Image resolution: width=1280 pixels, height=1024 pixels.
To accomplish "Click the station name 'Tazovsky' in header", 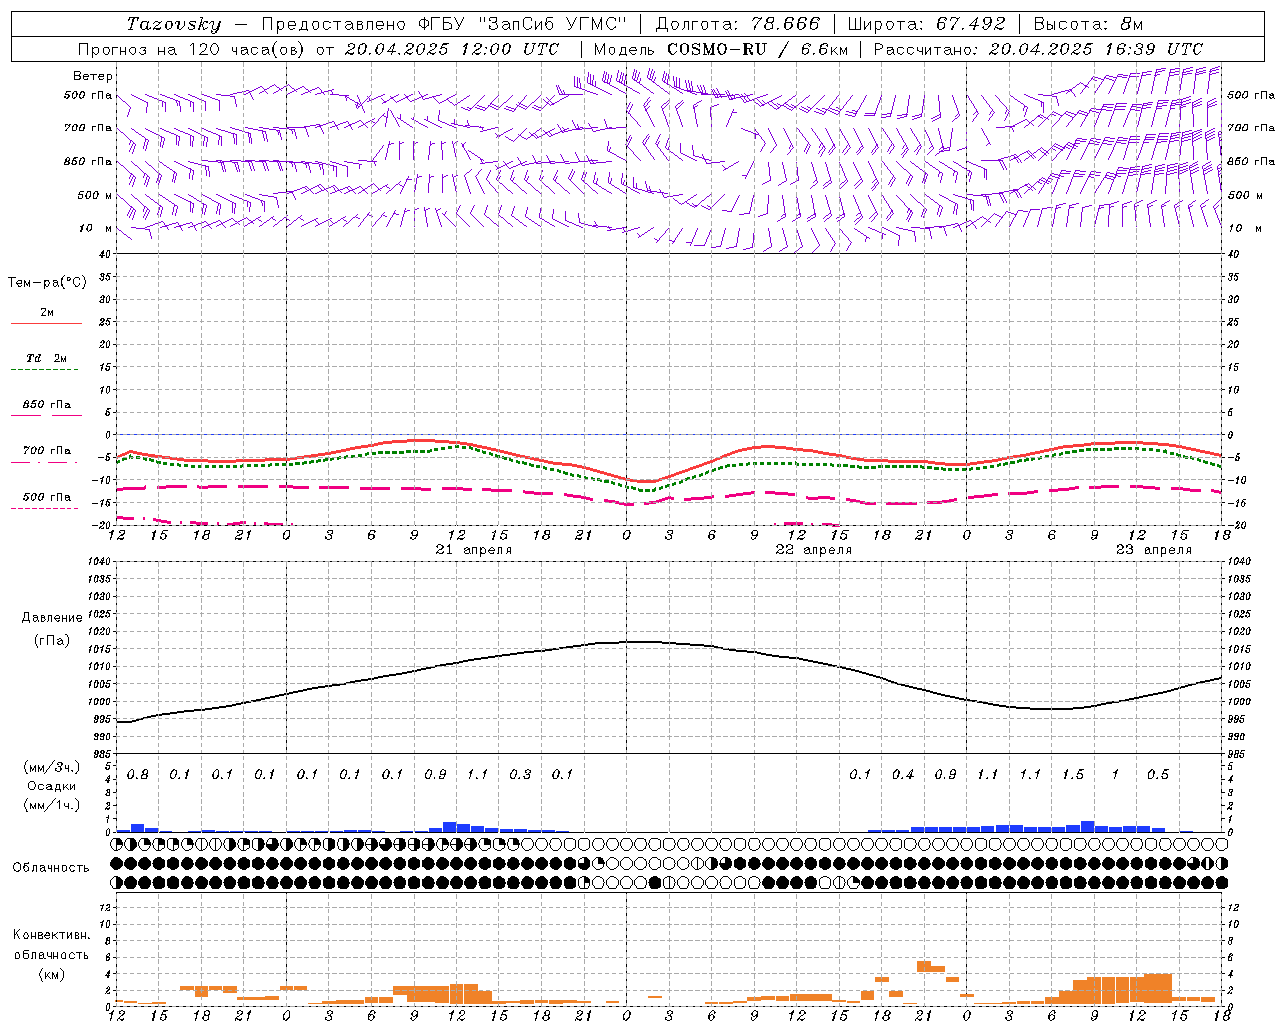I will pos(174,24).
